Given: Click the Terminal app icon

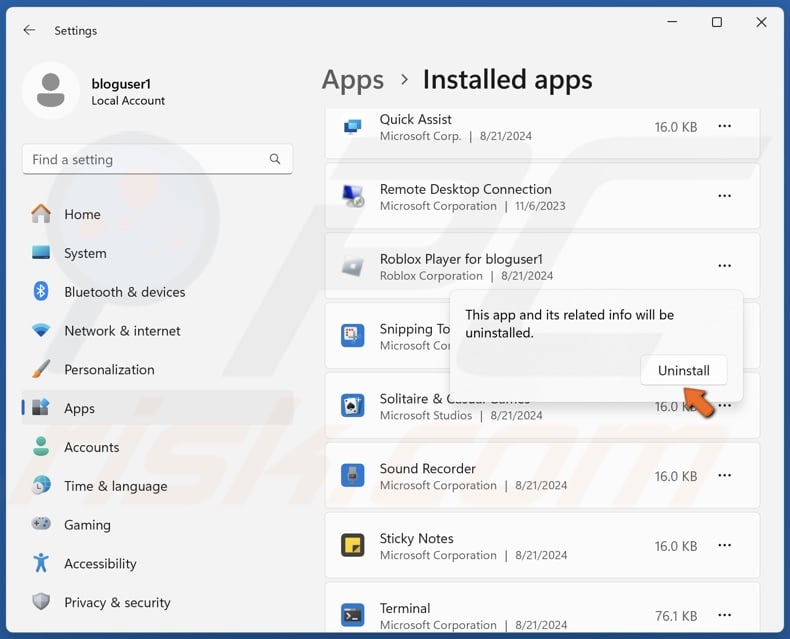Looking at the screenshot, I should (353, 615).
